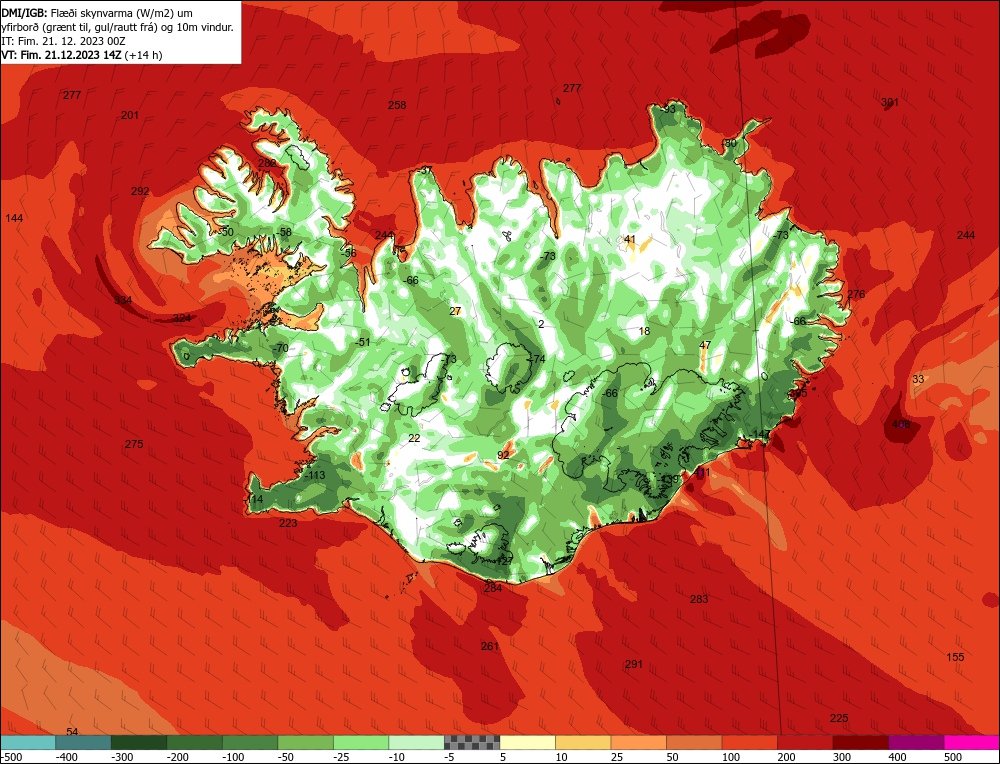Screen dimensions: 1000x764
Task: Click the map value 201 in the northwest
Action: 129,115
